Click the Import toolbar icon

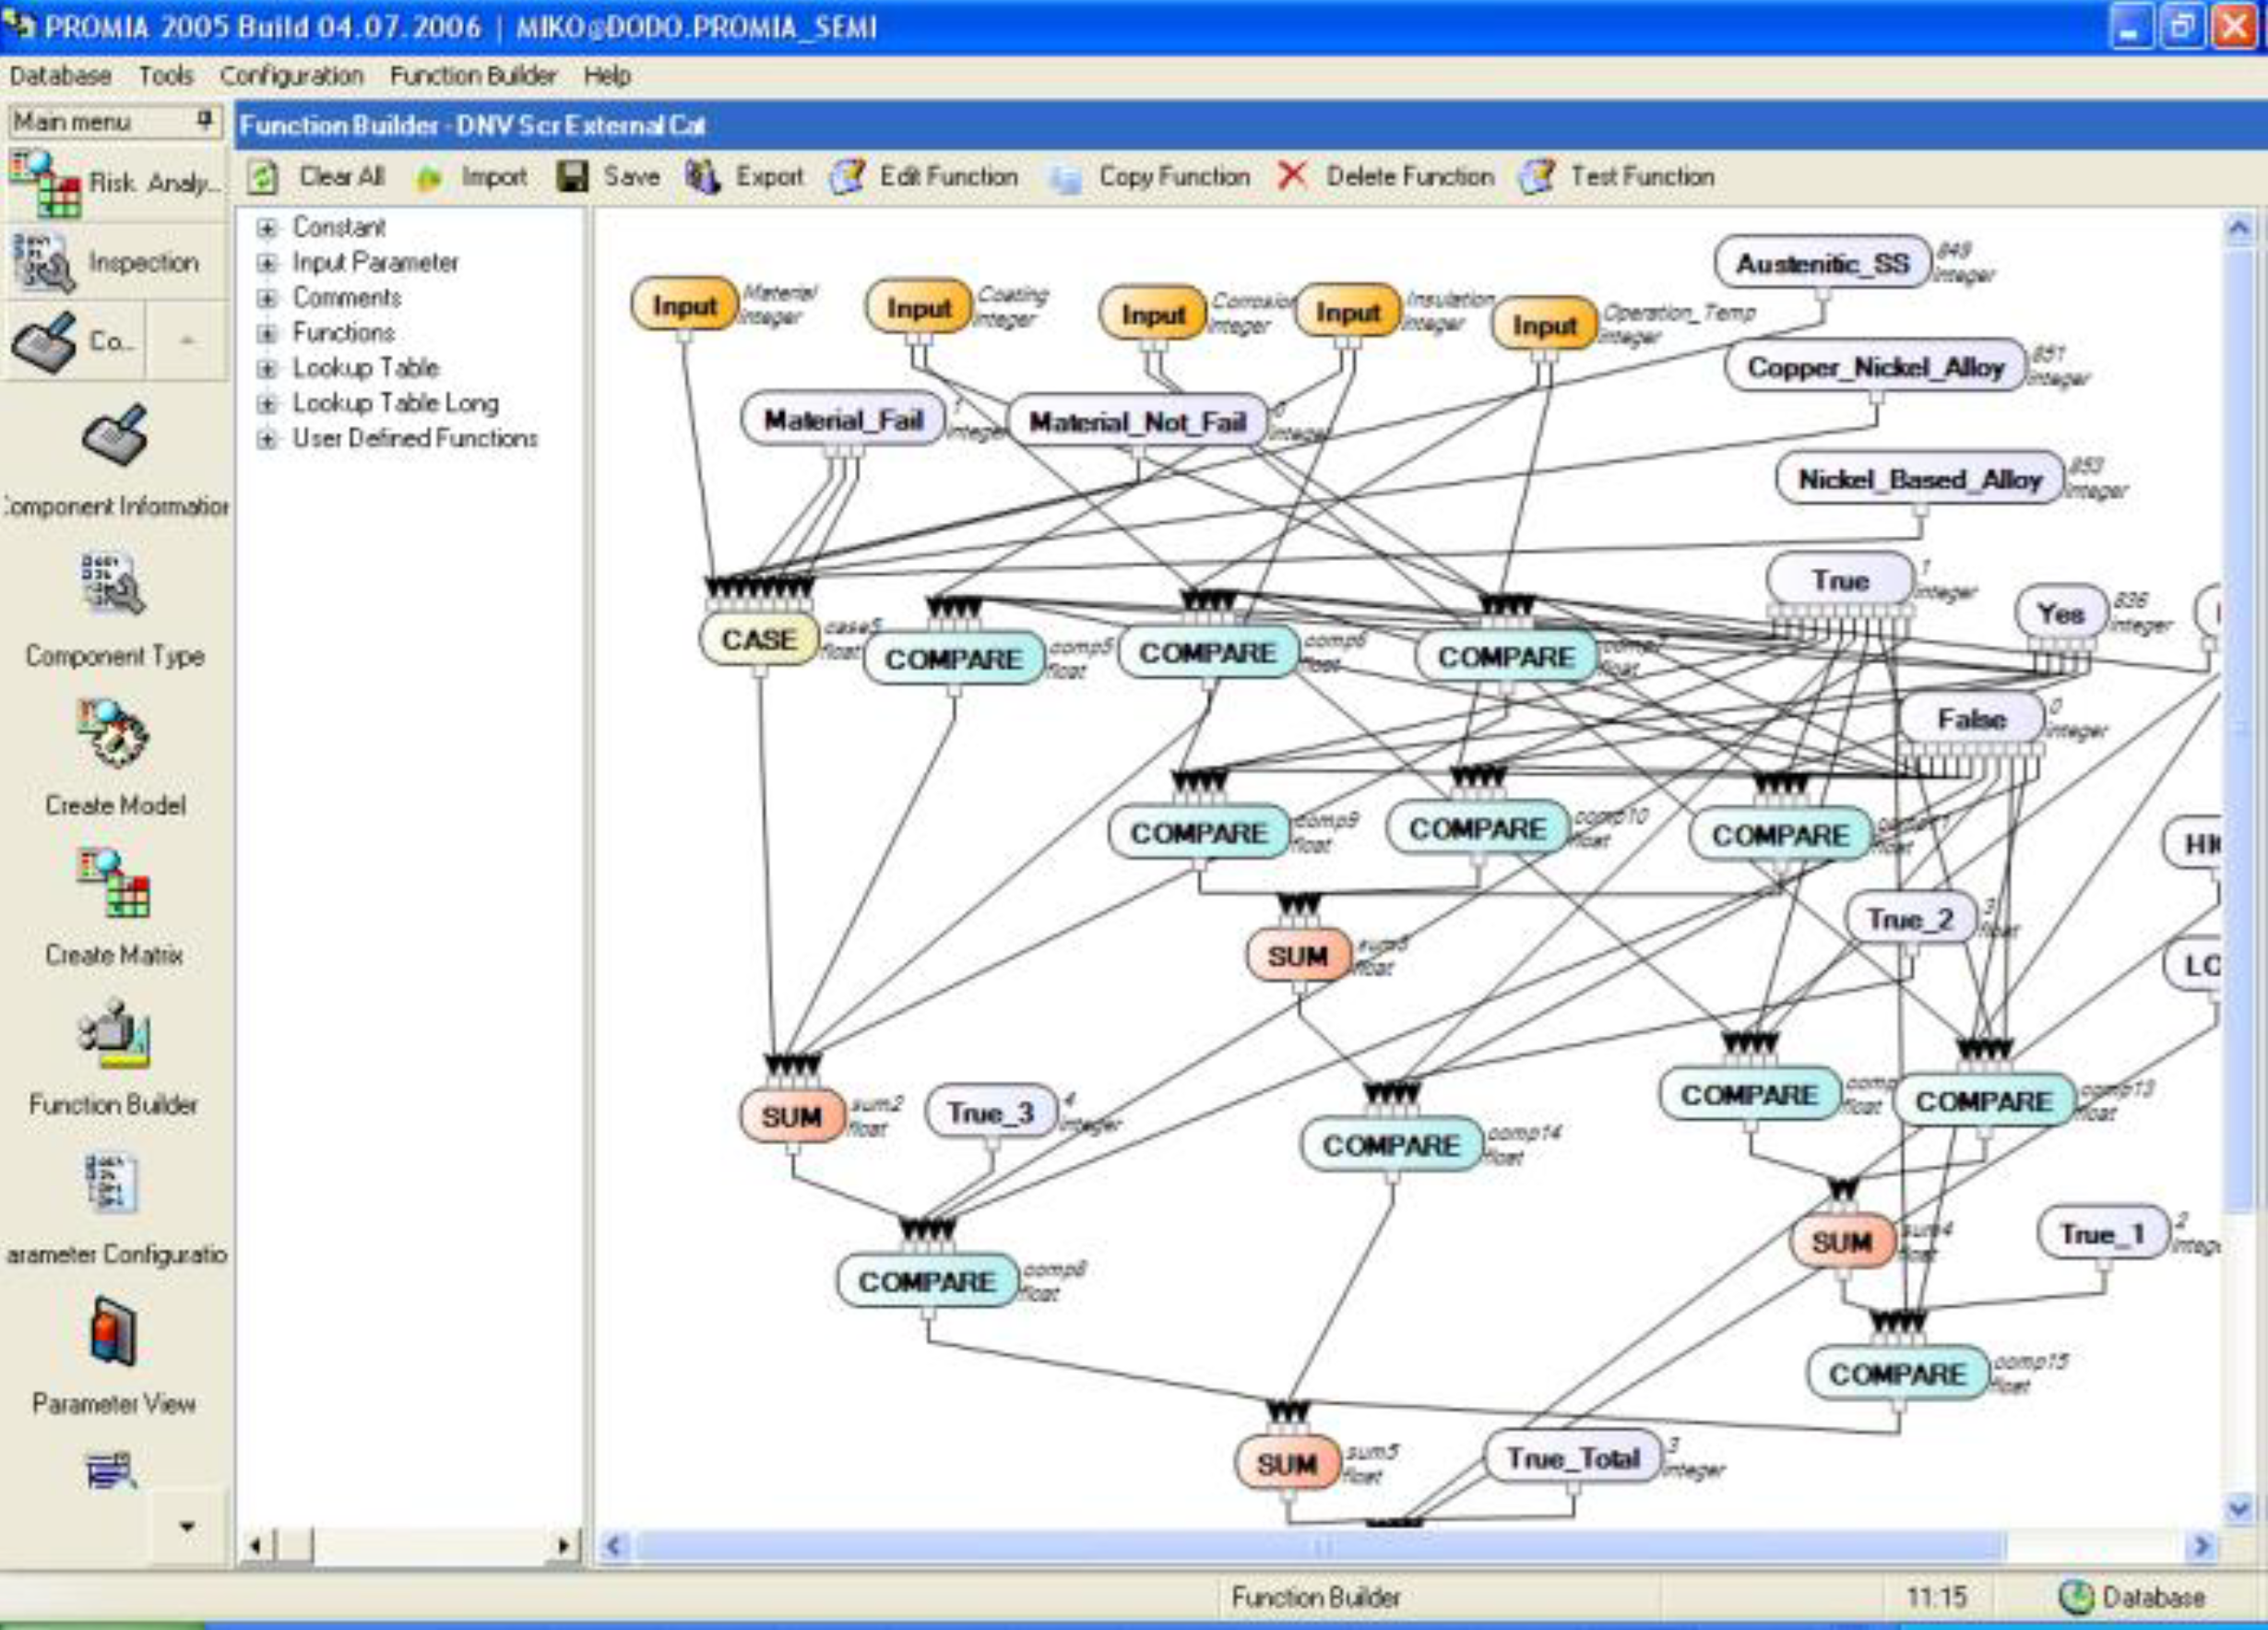pyautogui.click(x=429, y=178)
